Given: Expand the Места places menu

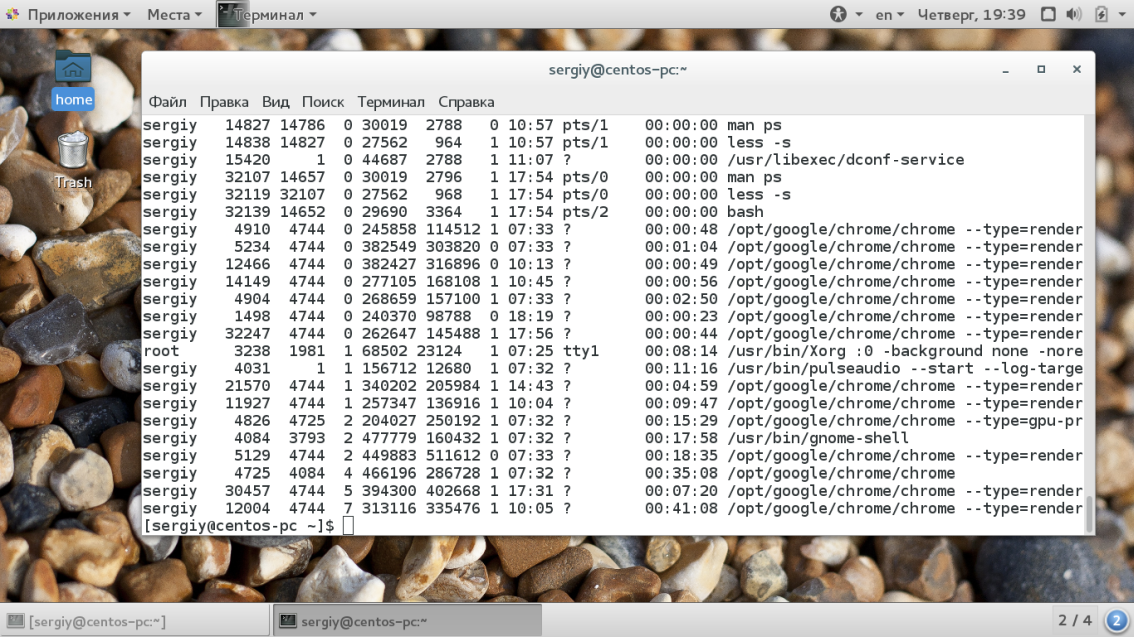Looking at the screenshot, I should (x=174, y=14).
